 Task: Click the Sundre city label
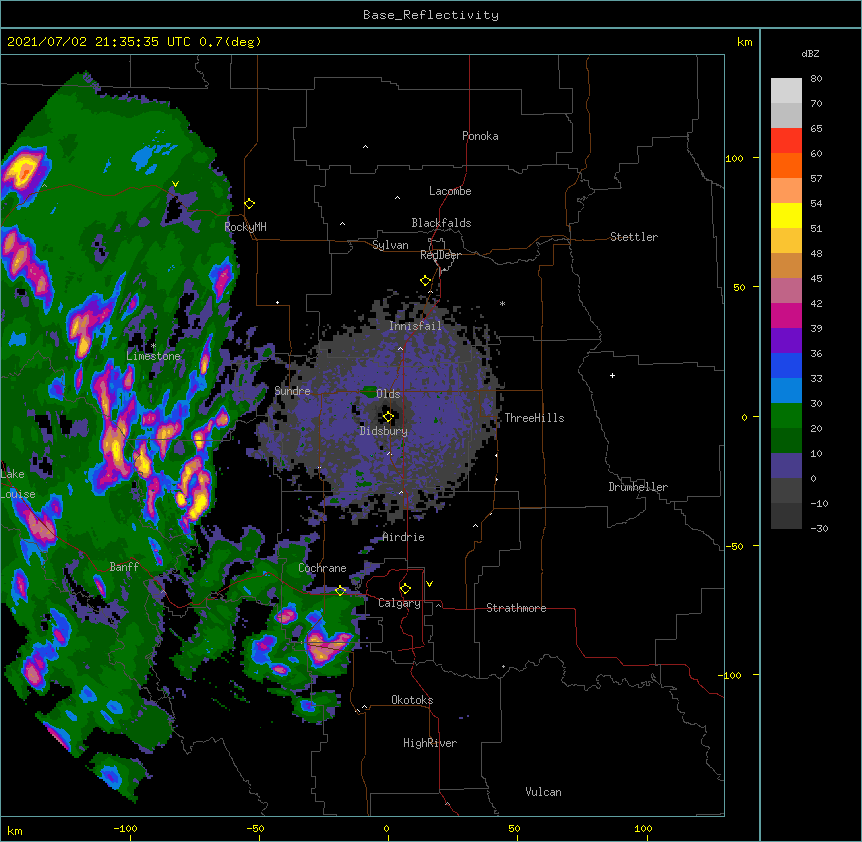click(292, 391)
